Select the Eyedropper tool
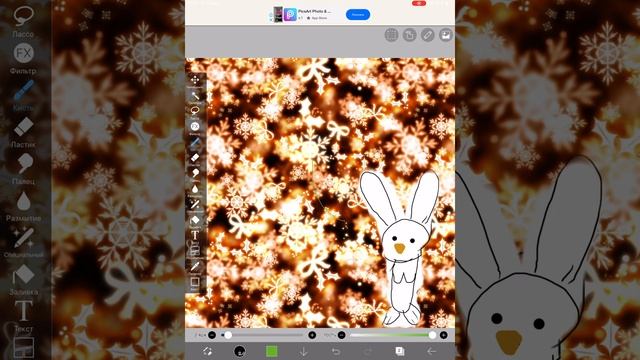The image size is (640, 360). [195, 266]
